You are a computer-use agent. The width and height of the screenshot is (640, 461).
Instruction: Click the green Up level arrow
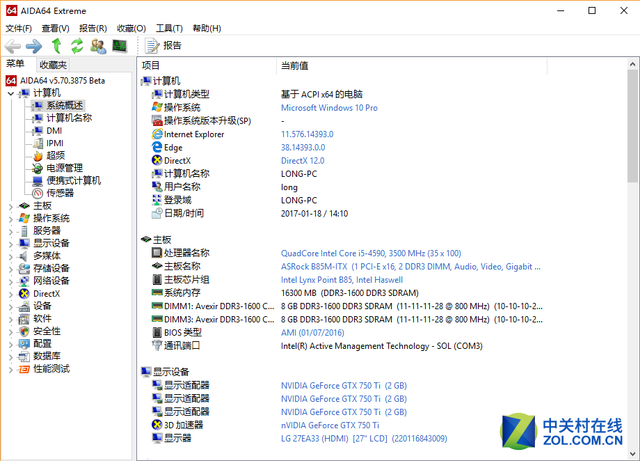click(56, 46)
